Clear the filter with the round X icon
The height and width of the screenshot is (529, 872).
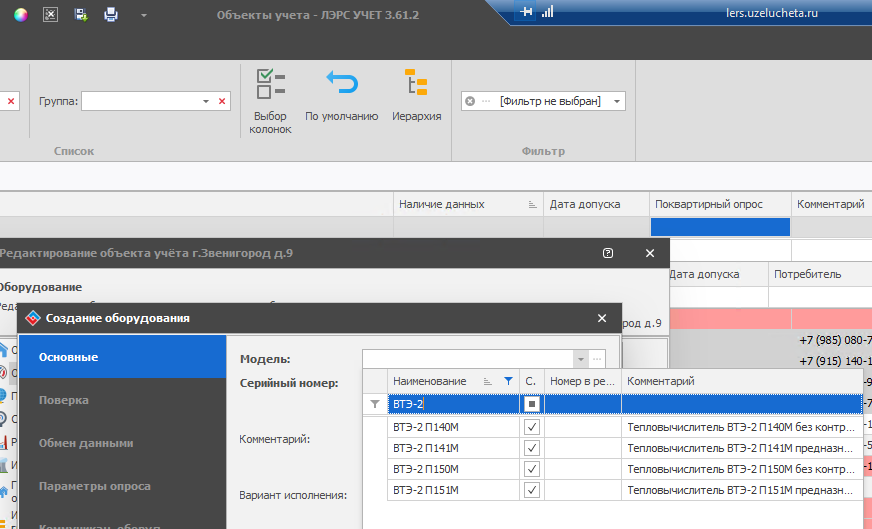pos(470,101)
